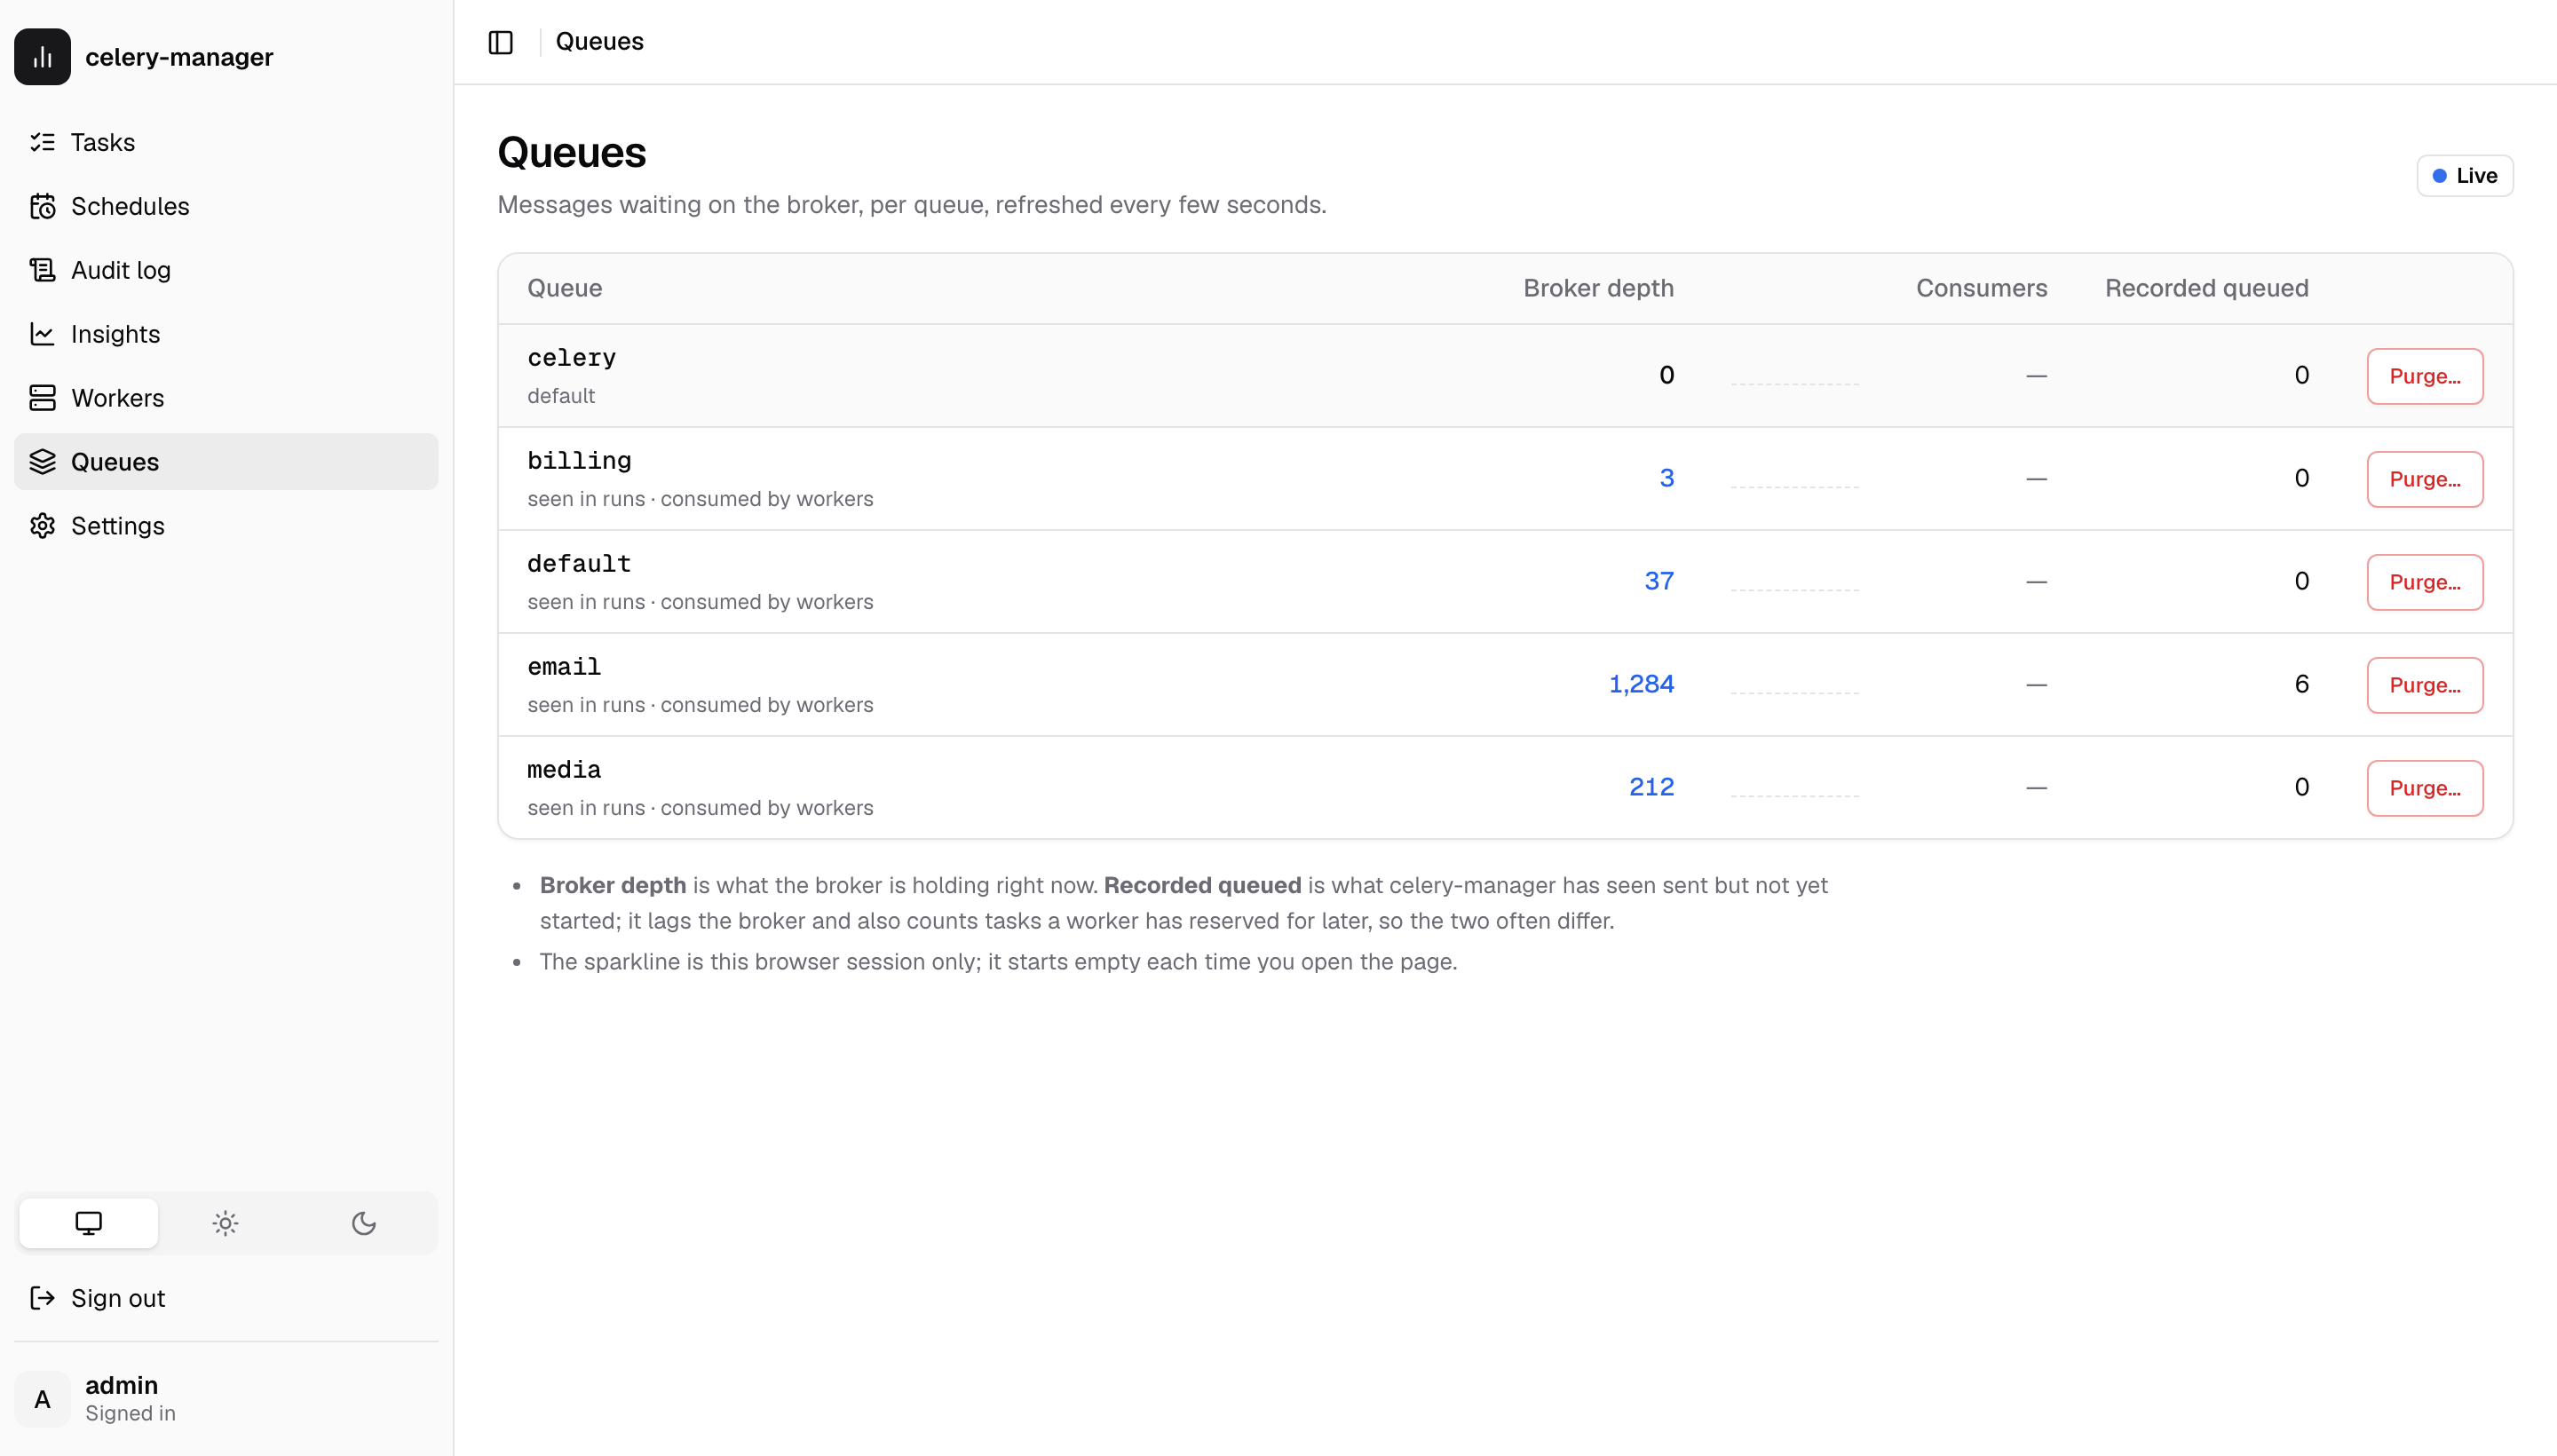Viewport: 2557px width, 1456px height.
Task: Purge the media queue
Action: [2424, 788]
